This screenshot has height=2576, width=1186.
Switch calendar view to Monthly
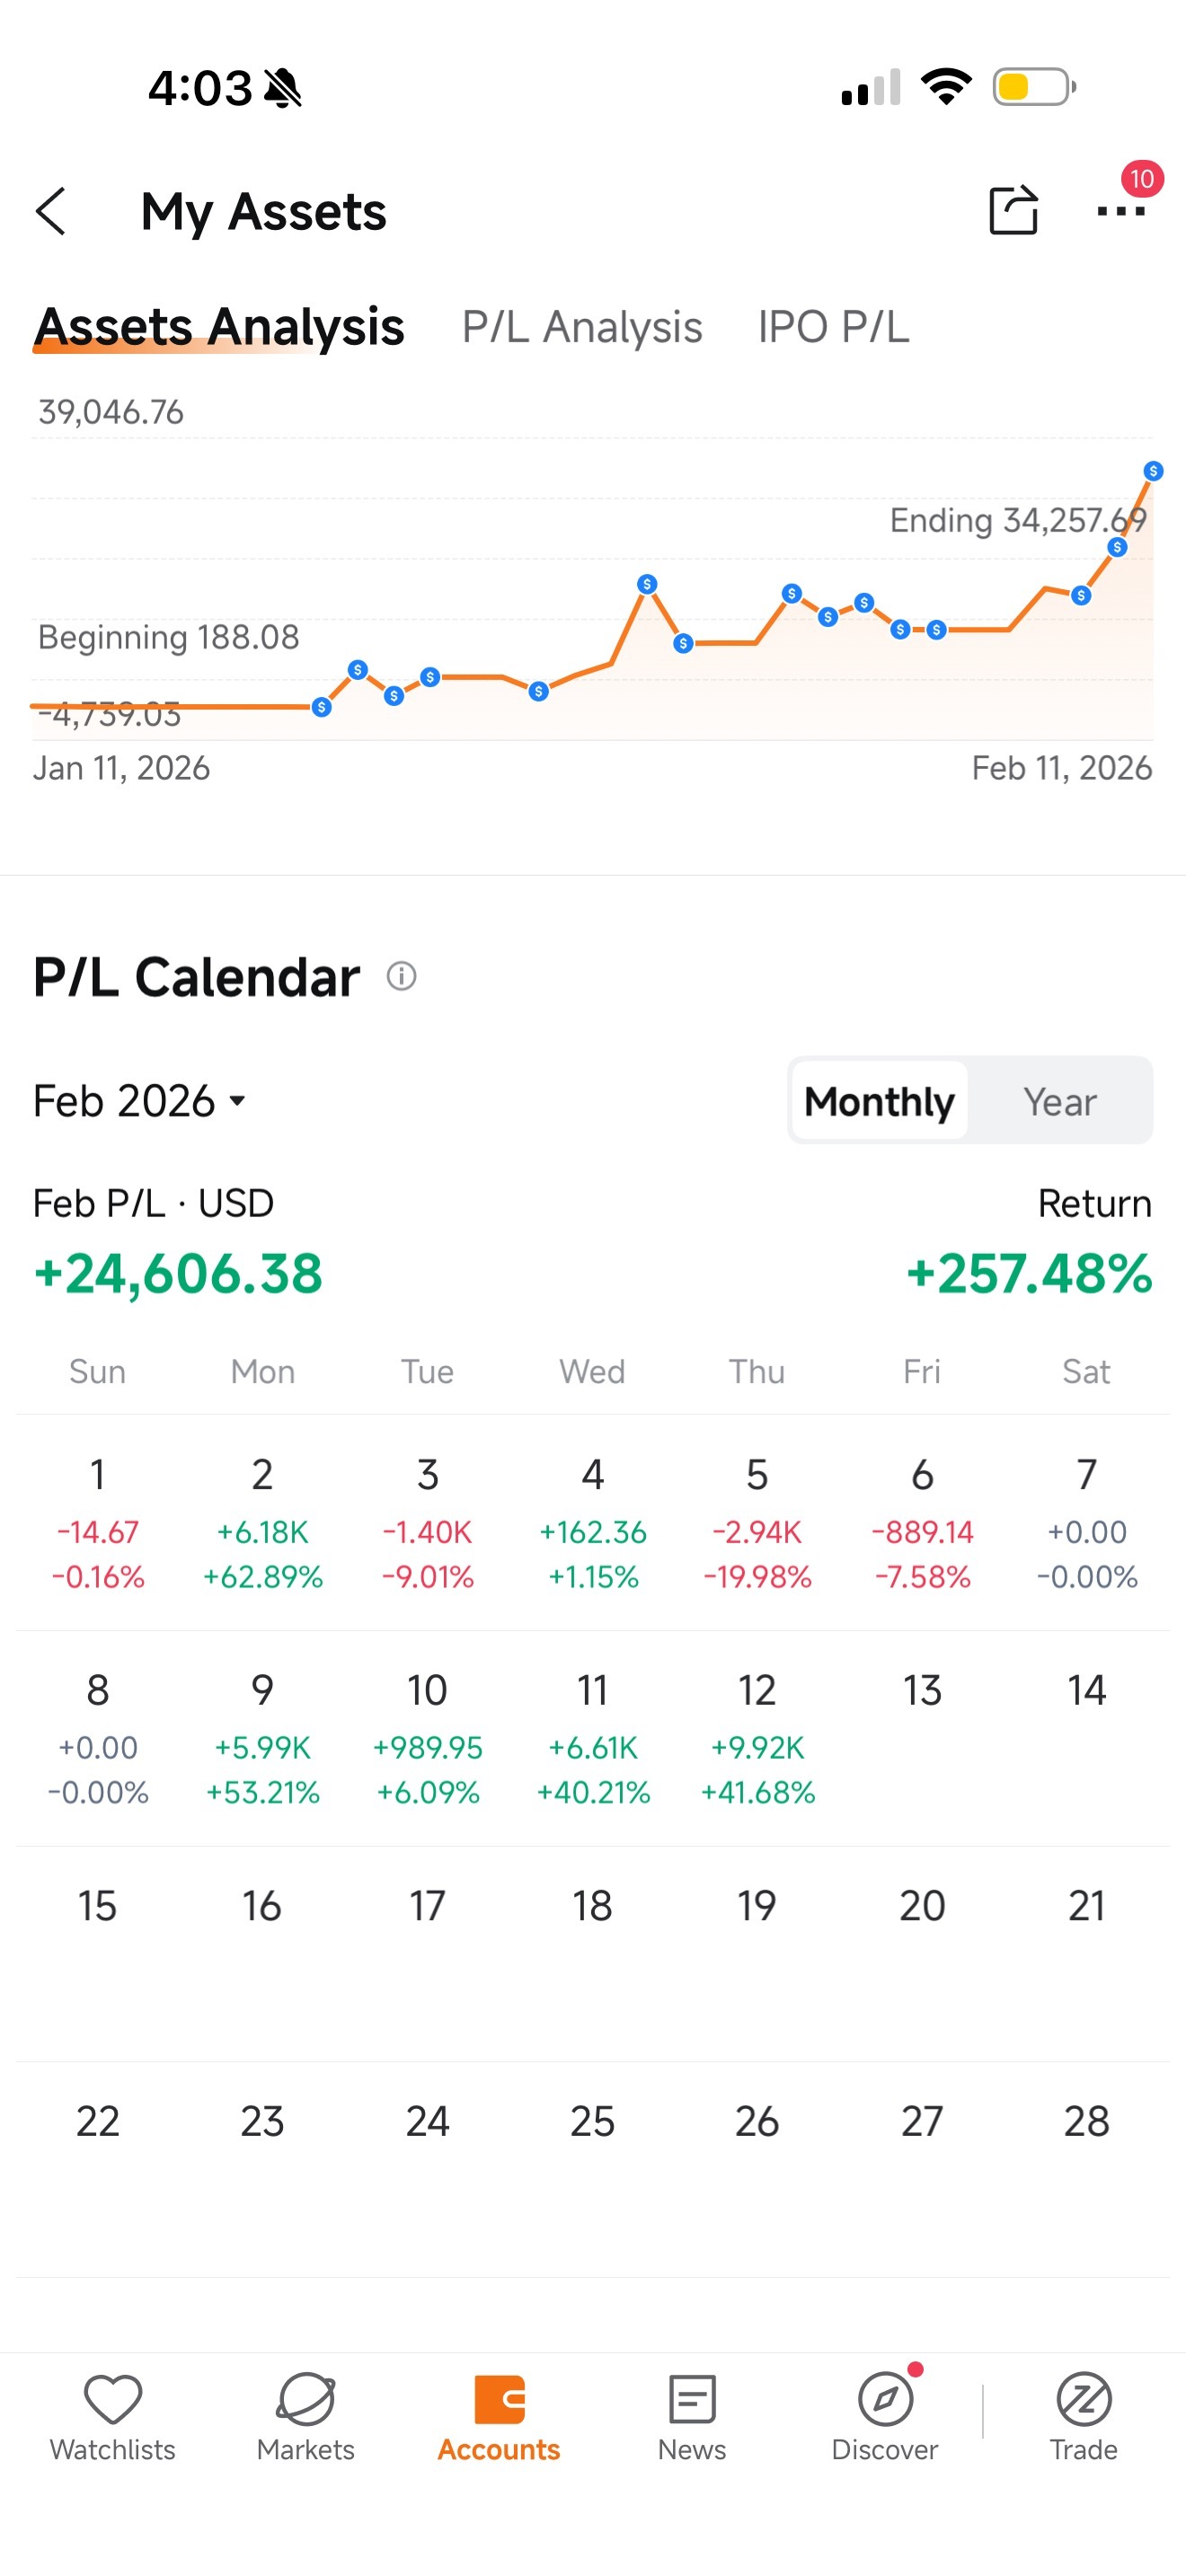point(879,1101)
